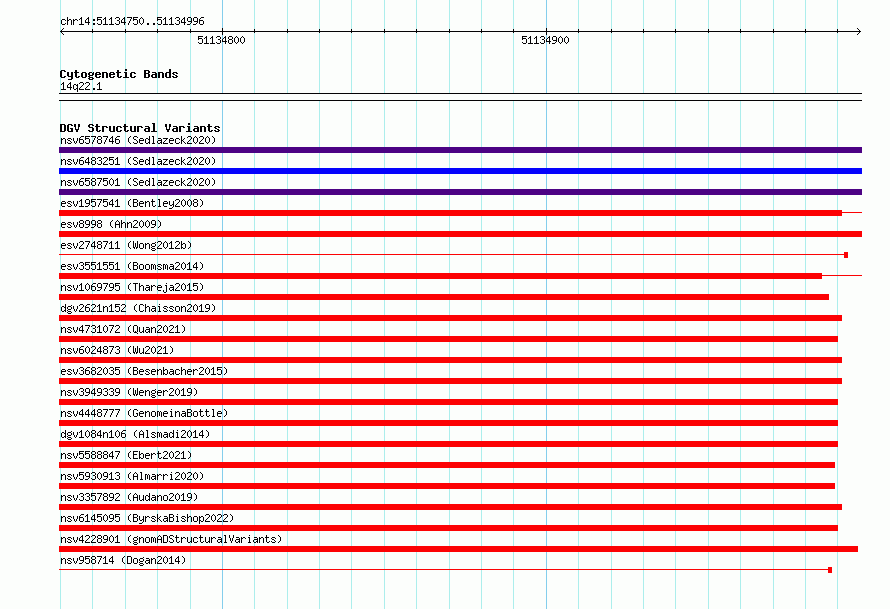Image resolution: width=890 pixels, height=609 pixels.
Task: Click the chr14:51134750..51134996 region label
Action: tap(132, 21)
